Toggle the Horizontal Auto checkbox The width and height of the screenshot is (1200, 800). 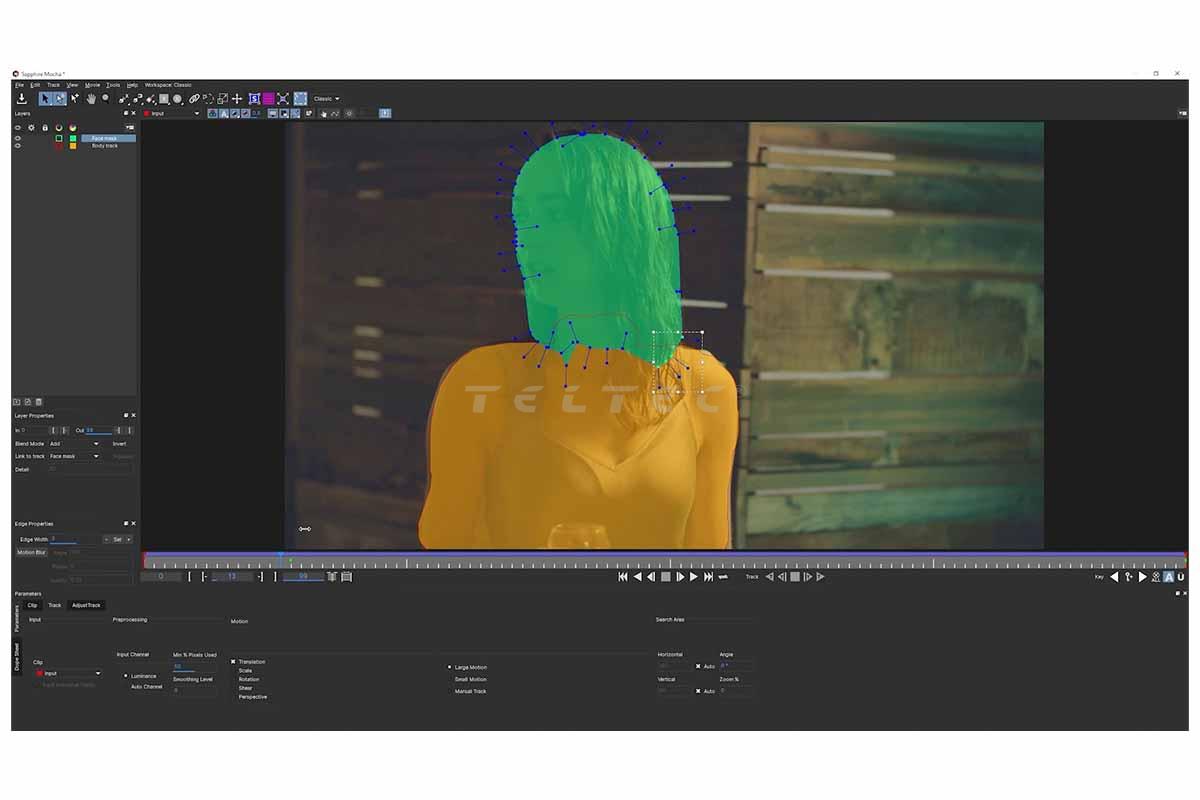tap(698, 666)
